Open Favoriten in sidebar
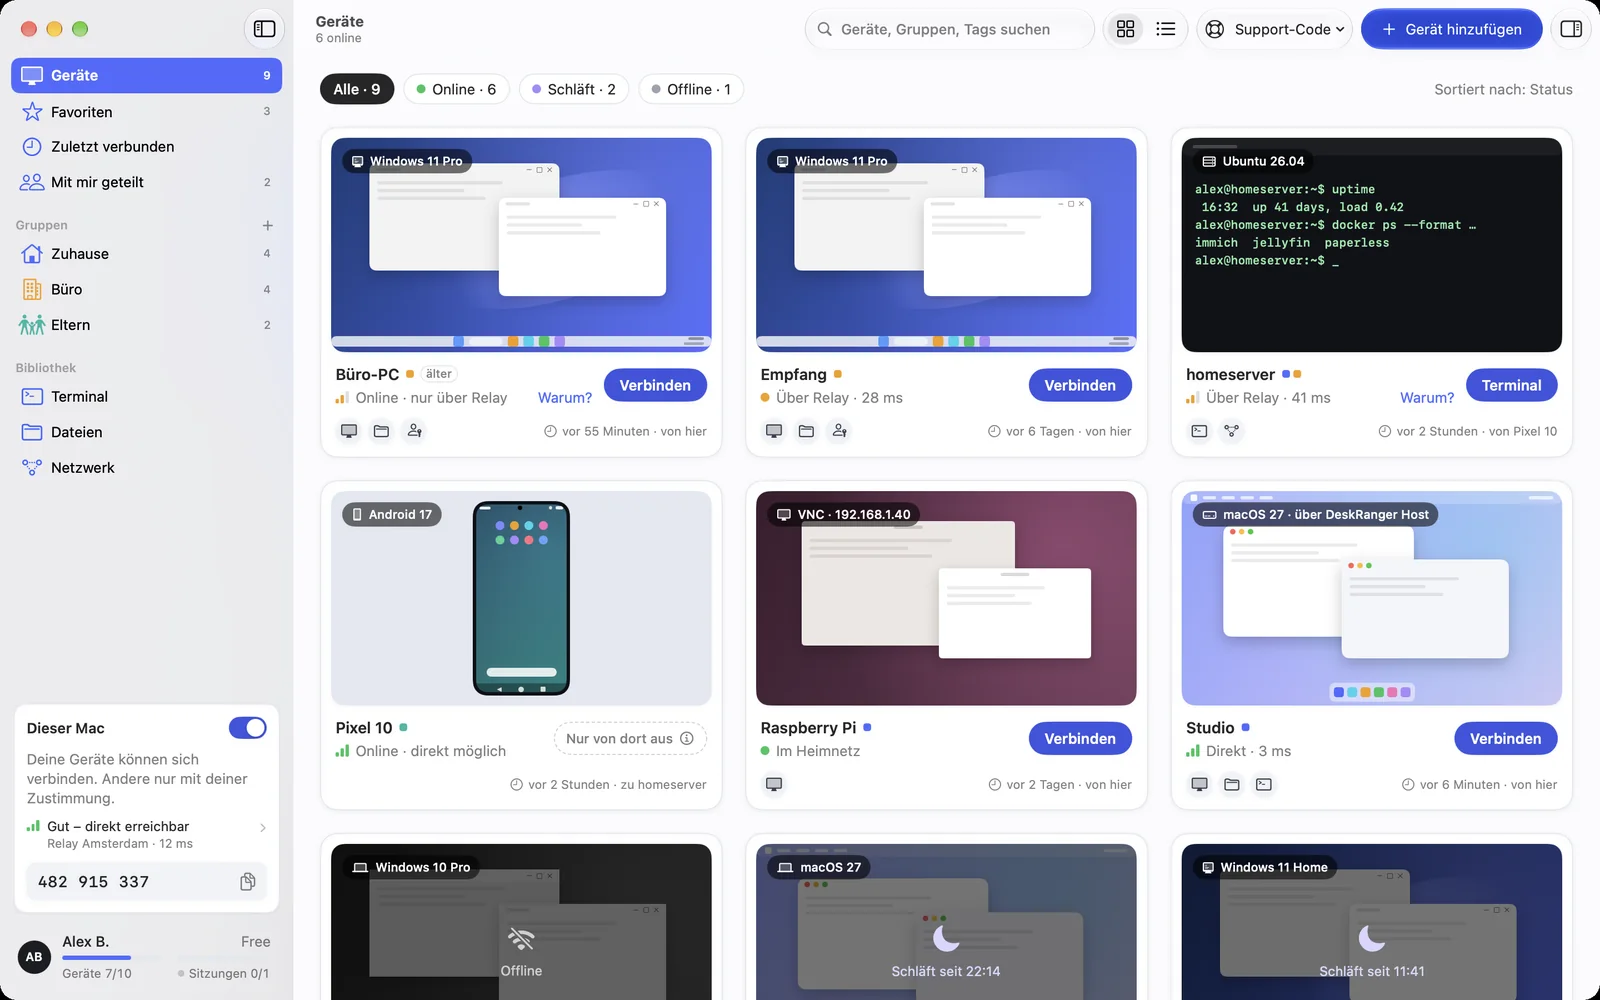 [146, 112]
